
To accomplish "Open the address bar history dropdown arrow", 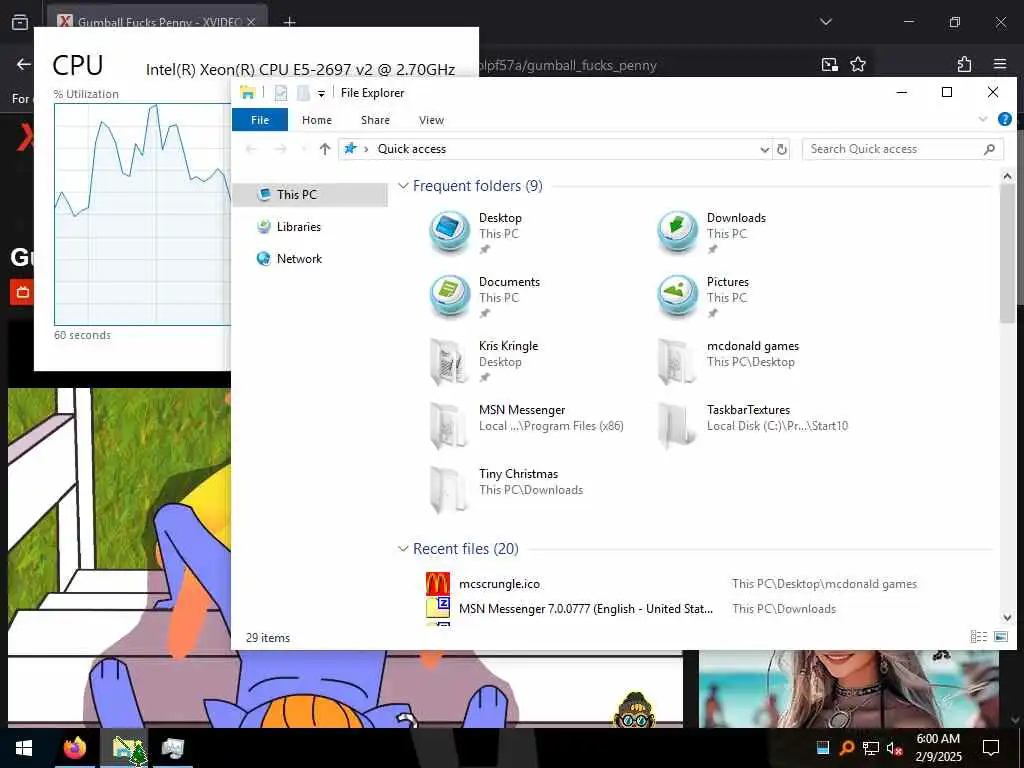I will tap(765, 150).
